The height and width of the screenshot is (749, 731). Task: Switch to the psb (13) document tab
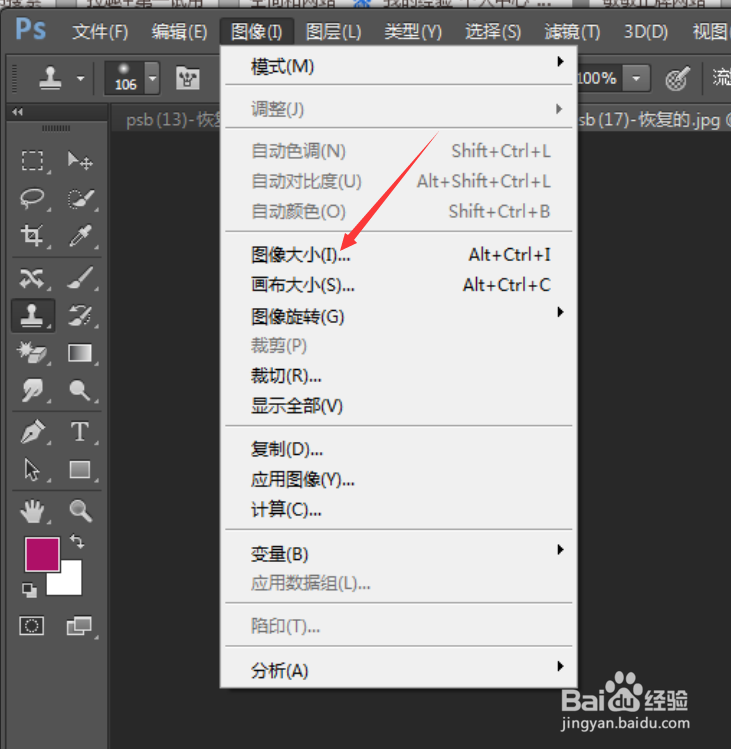click(x=166, y=119)
